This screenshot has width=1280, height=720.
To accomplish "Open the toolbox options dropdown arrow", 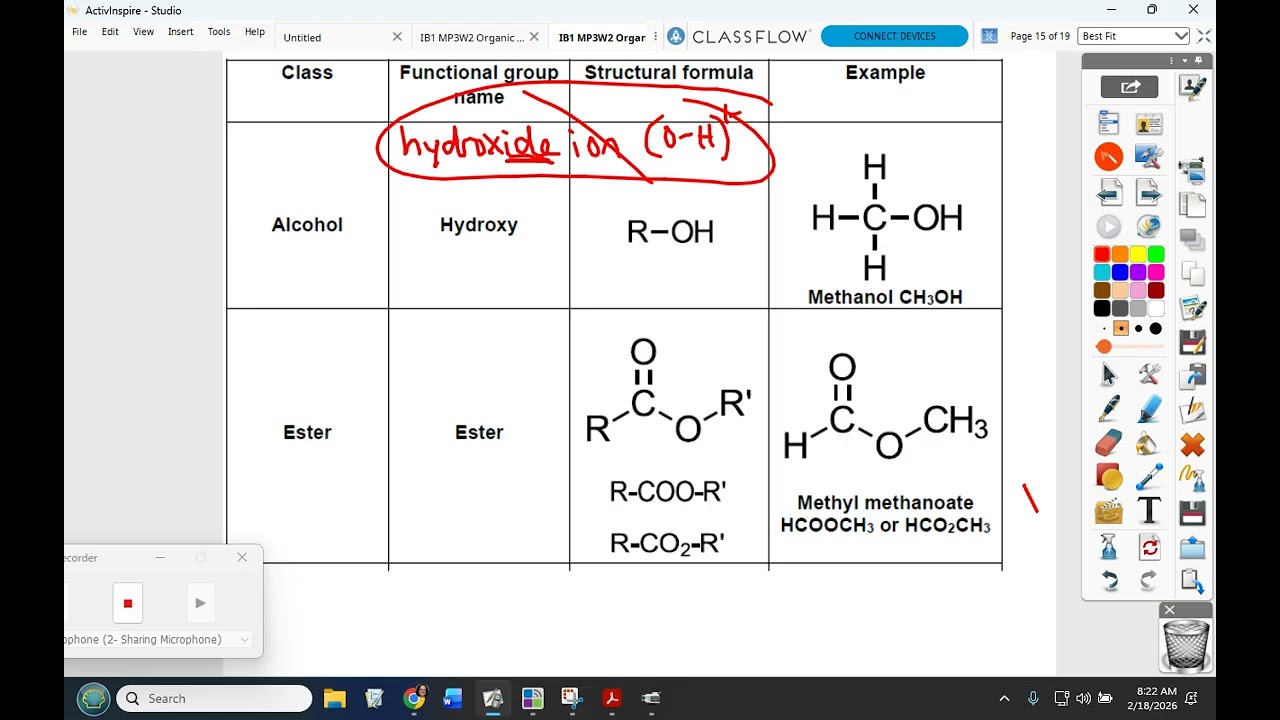I will (1184, 61).
